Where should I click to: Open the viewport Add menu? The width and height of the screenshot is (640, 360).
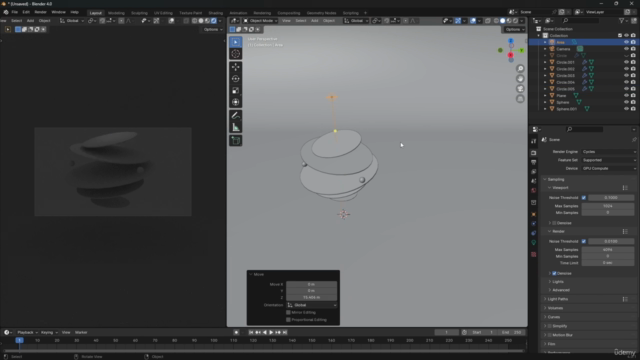tap(314, 21)
